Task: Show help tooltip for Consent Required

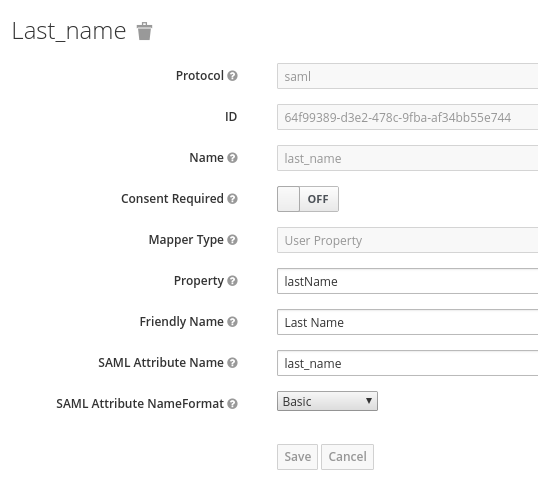Action: point(232,199)
